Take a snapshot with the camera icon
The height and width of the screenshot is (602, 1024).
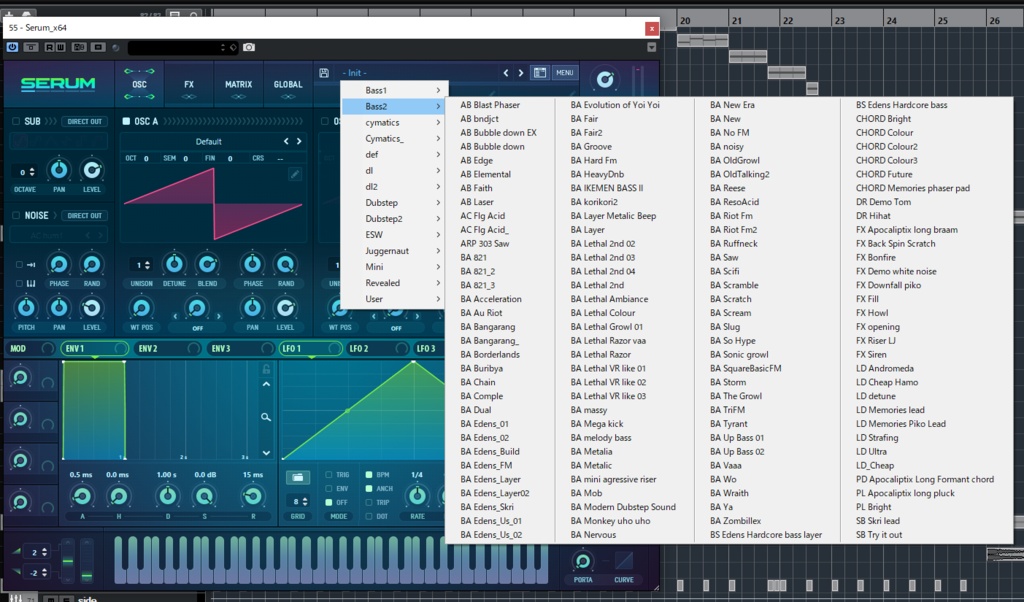249,47
